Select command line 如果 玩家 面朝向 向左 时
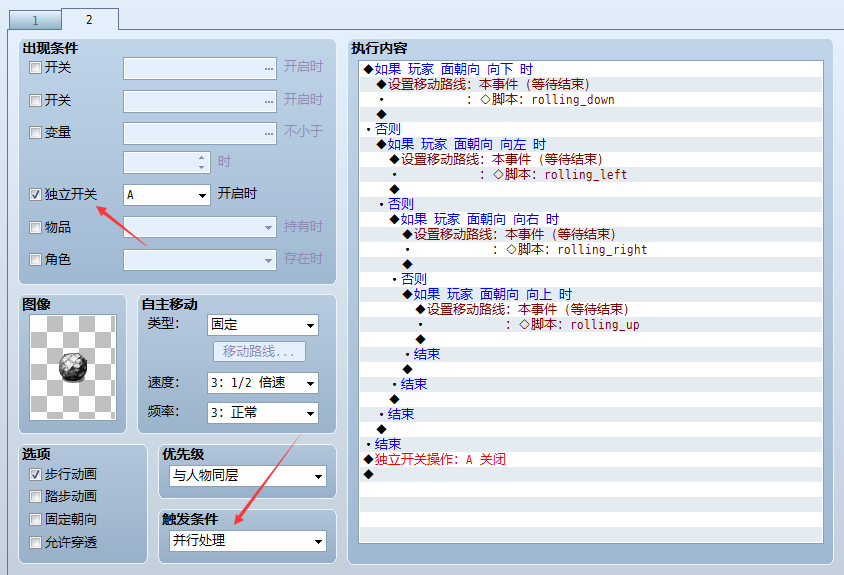Image resolution: width=844 pixels, height=575 pixels. tap(590, 144)
